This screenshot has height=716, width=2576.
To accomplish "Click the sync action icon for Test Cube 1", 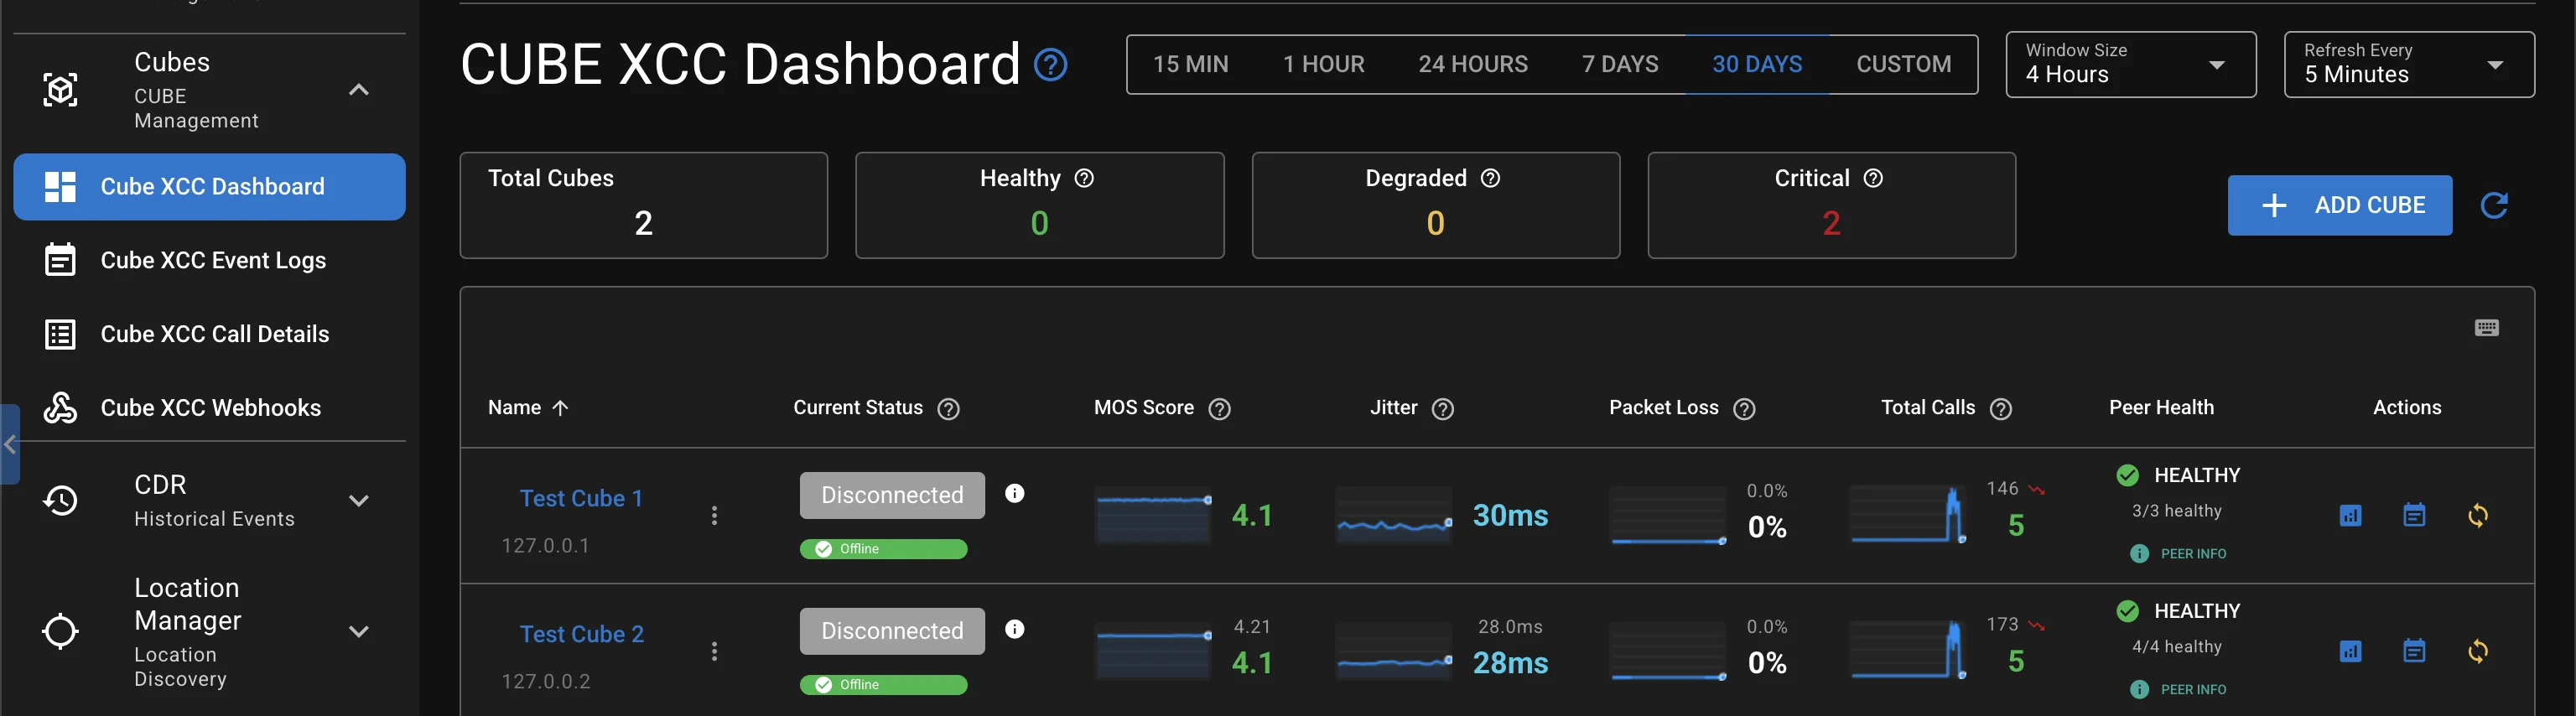I will coord(2477,515).
